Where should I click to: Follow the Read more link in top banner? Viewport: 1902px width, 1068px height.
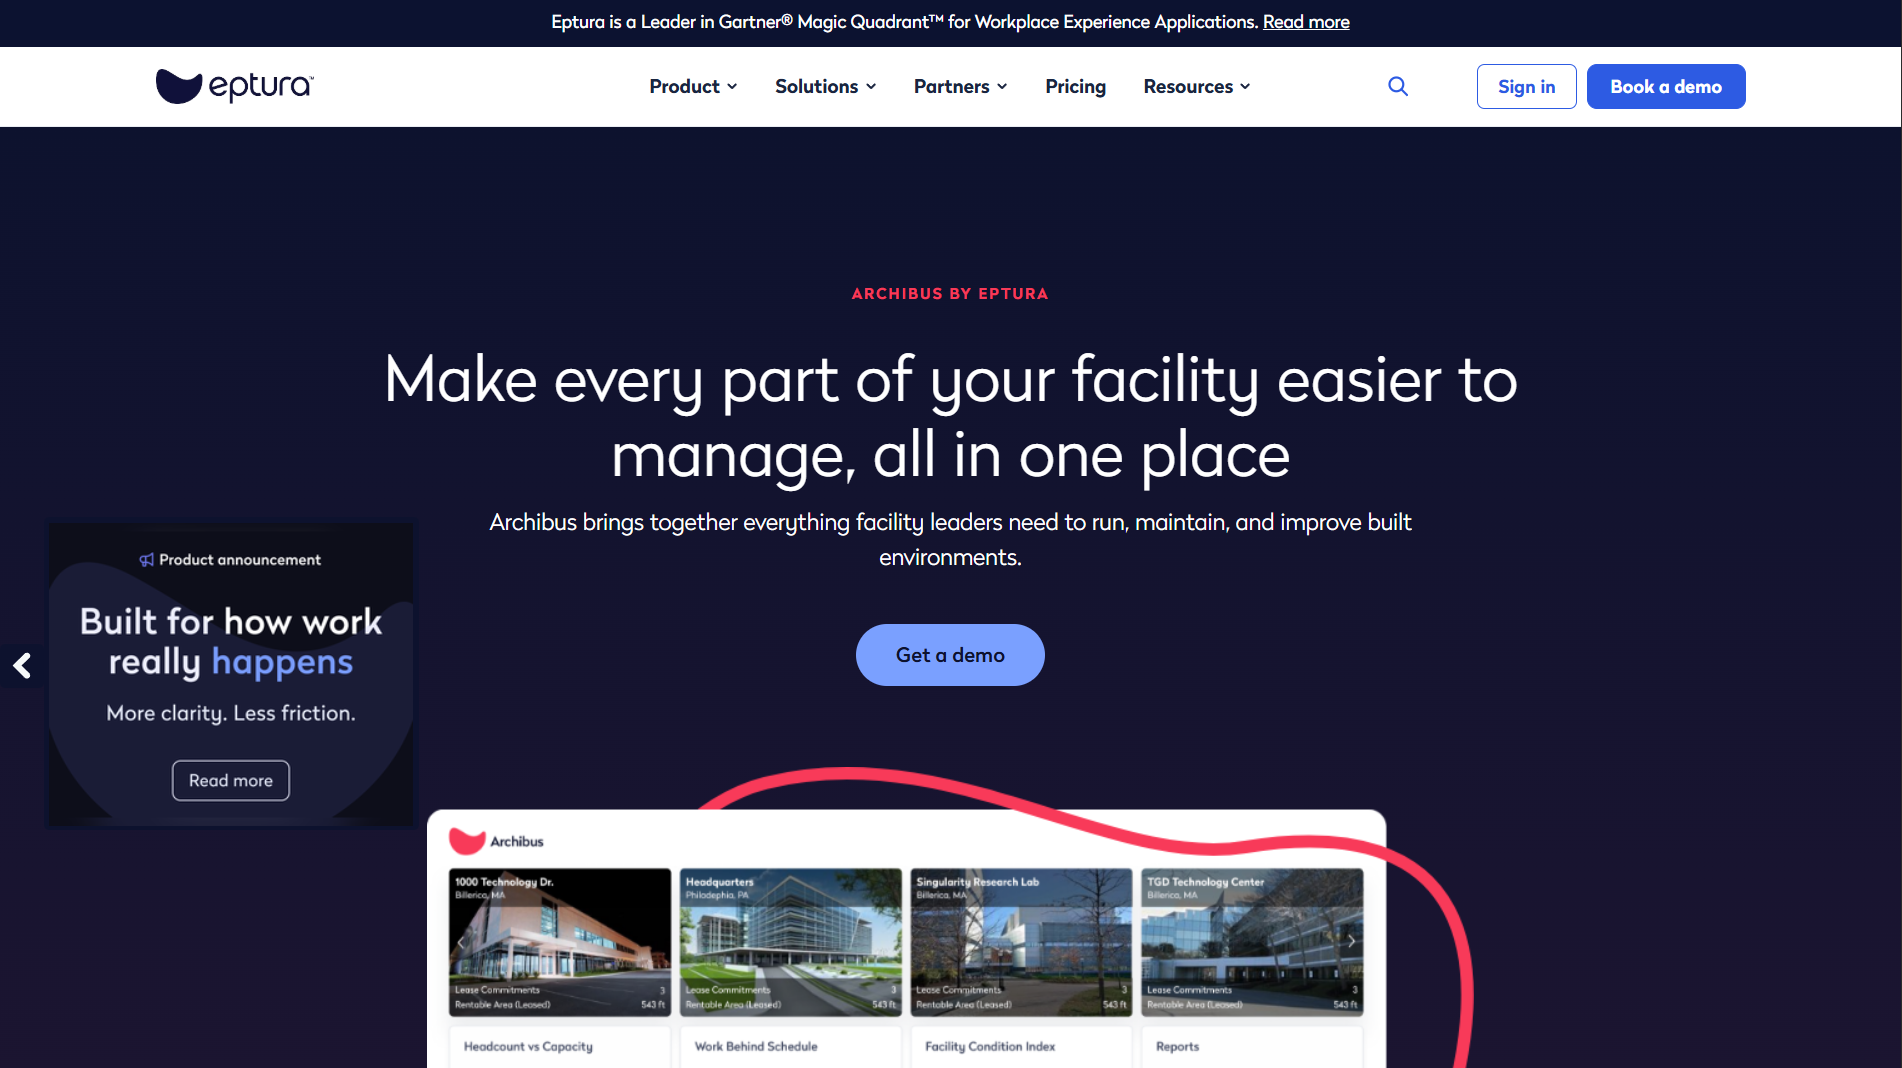[x=1306, y=22]
